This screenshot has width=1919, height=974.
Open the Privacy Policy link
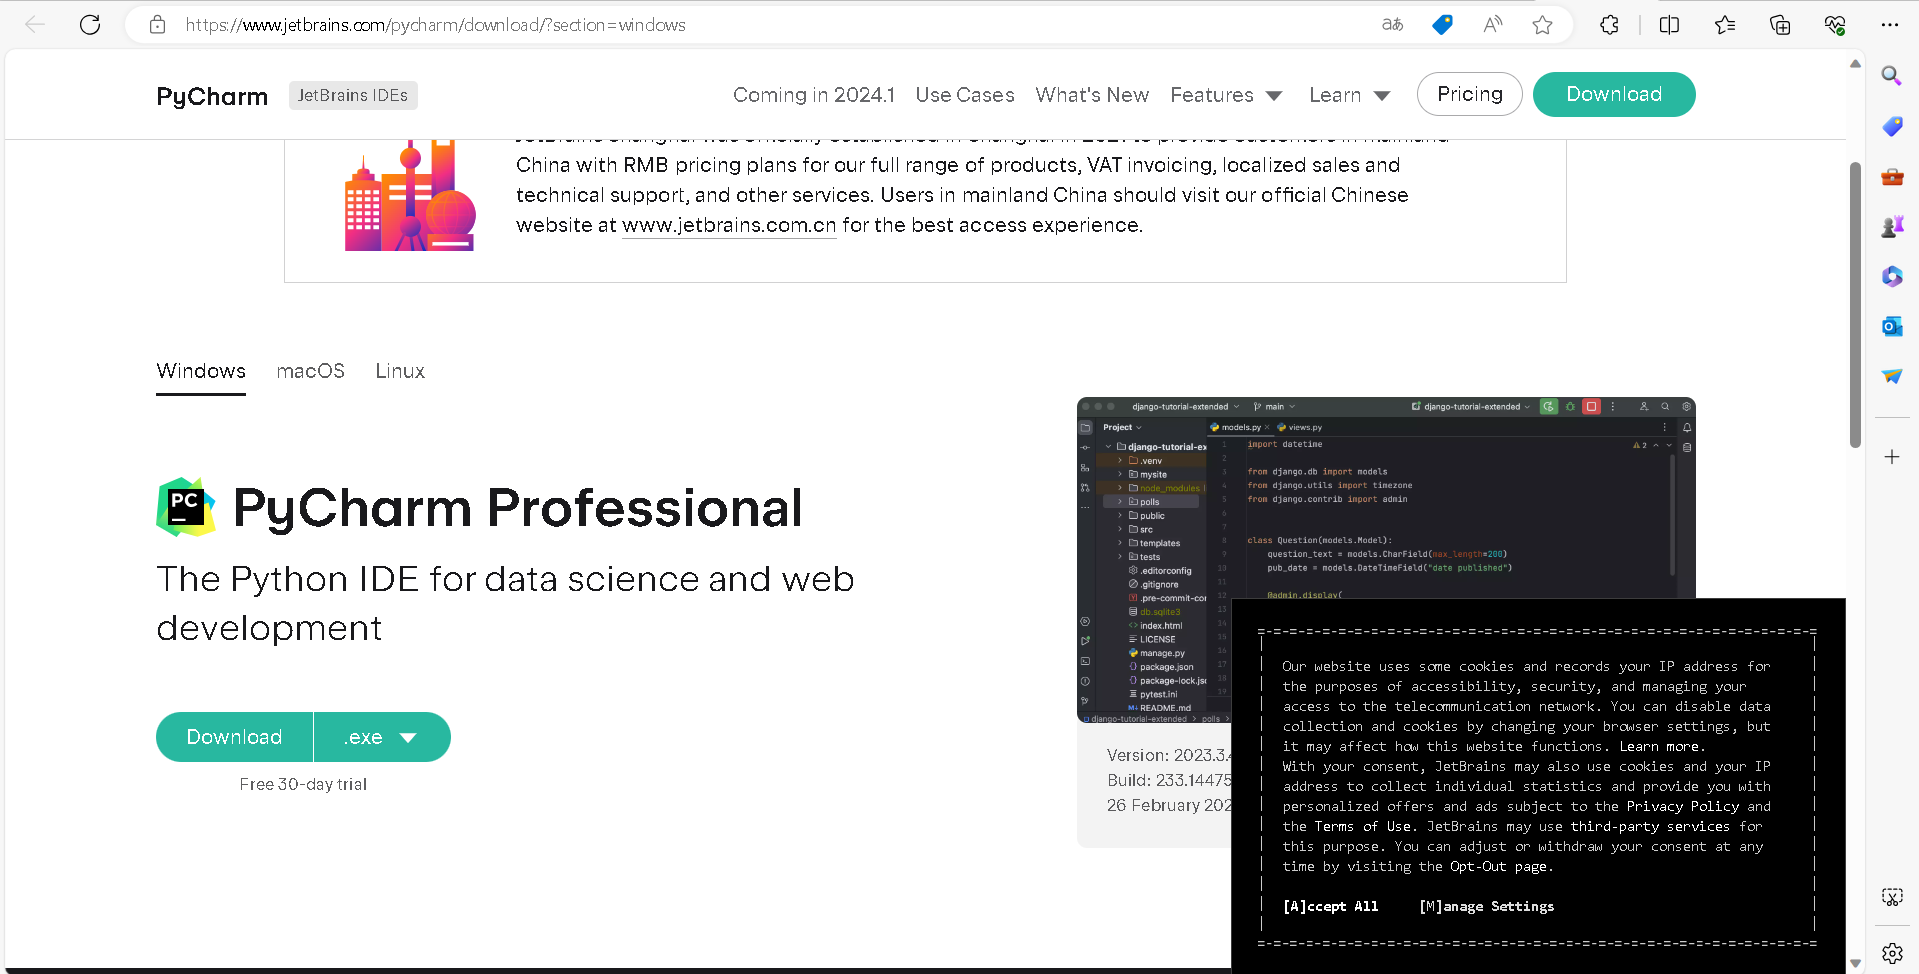tap(1683, 806)
